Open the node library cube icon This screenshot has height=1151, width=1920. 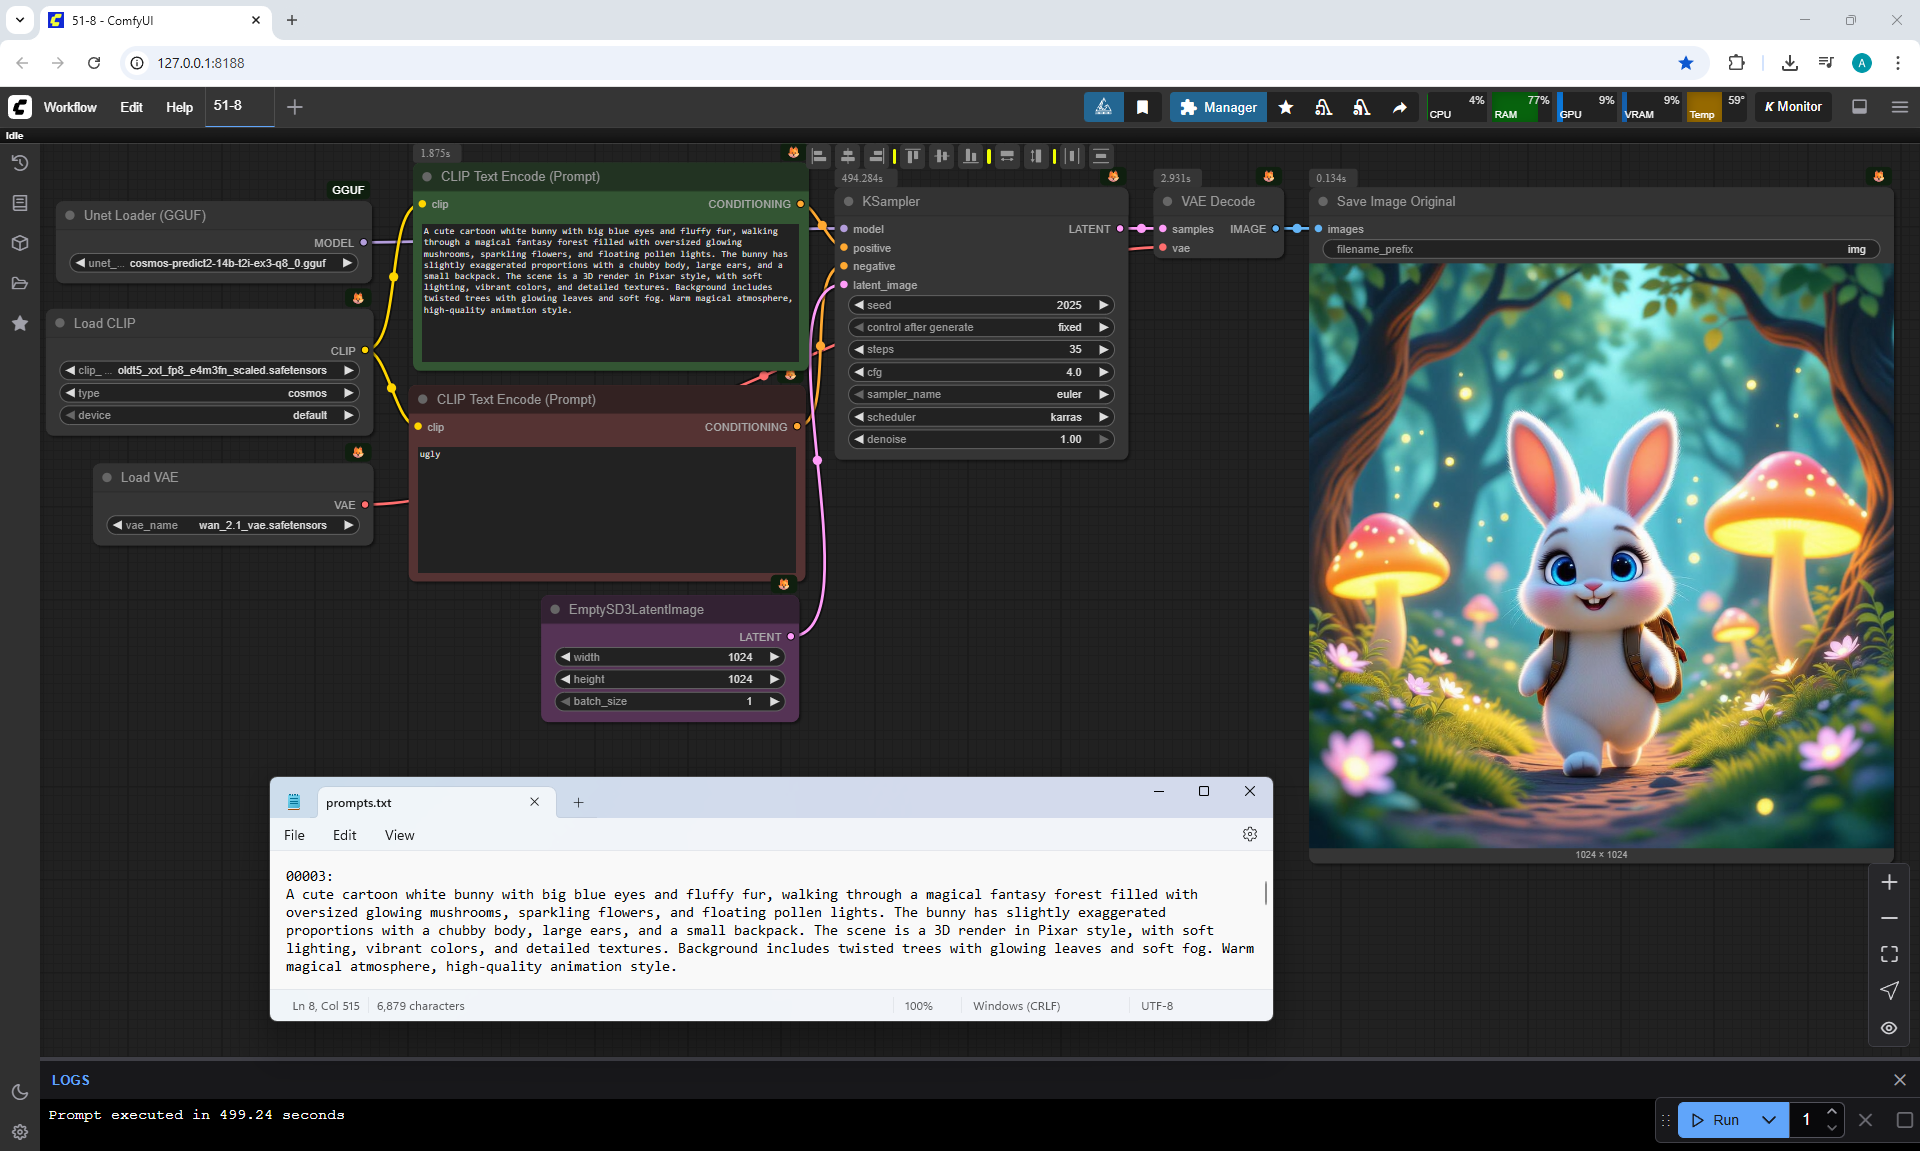[20, 243]
